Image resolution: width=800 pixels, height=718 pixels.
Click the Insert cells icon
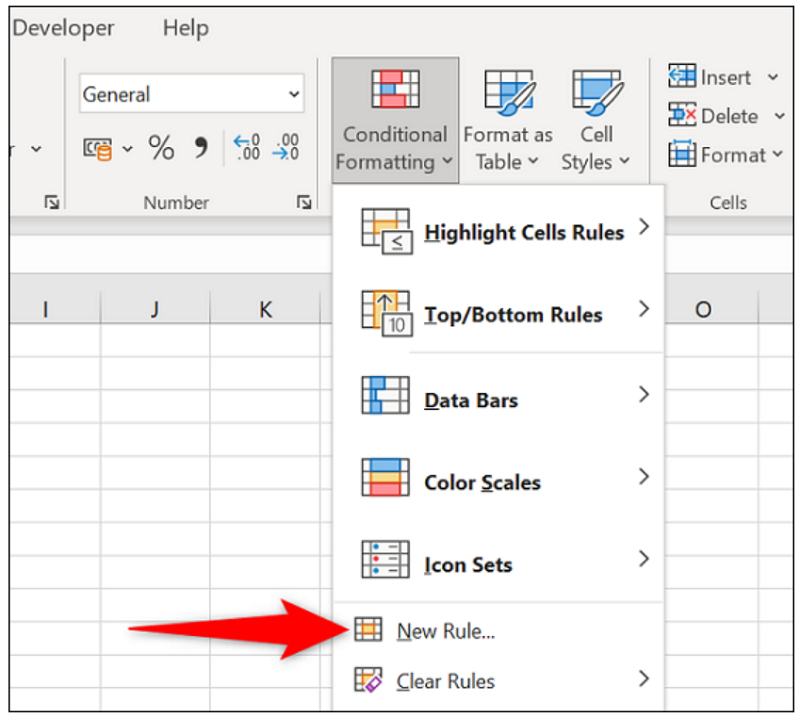pyautogui.click(x=682, y=76)
